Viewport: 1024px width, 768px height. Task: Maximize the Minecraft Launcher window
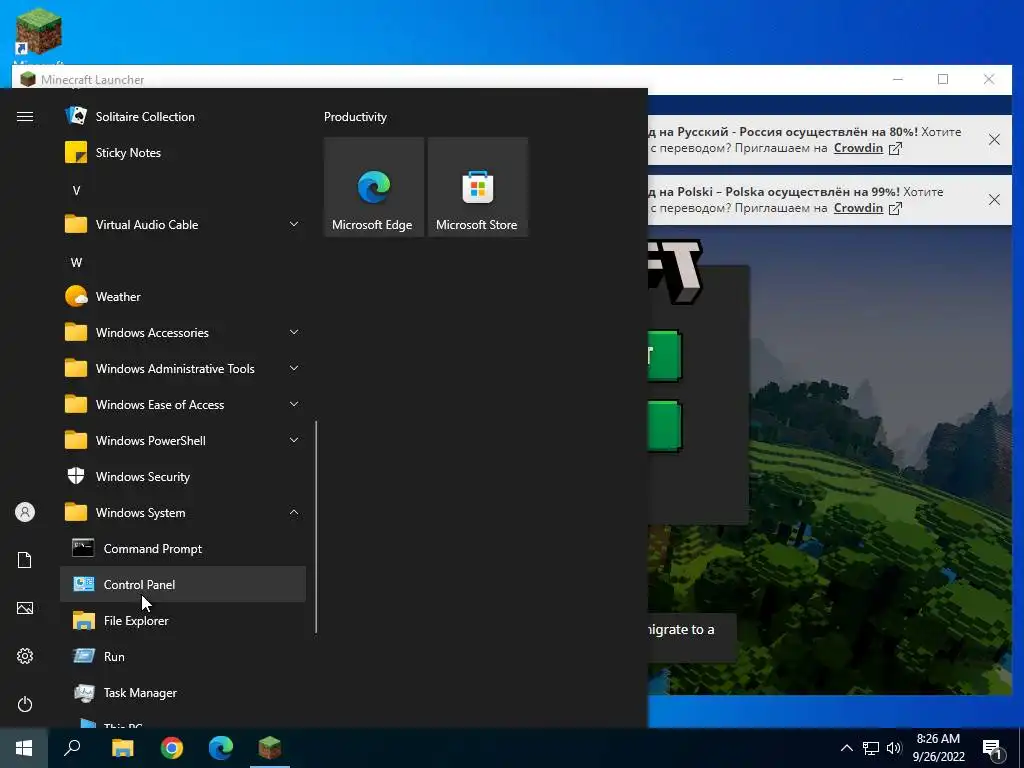point(943,80)
